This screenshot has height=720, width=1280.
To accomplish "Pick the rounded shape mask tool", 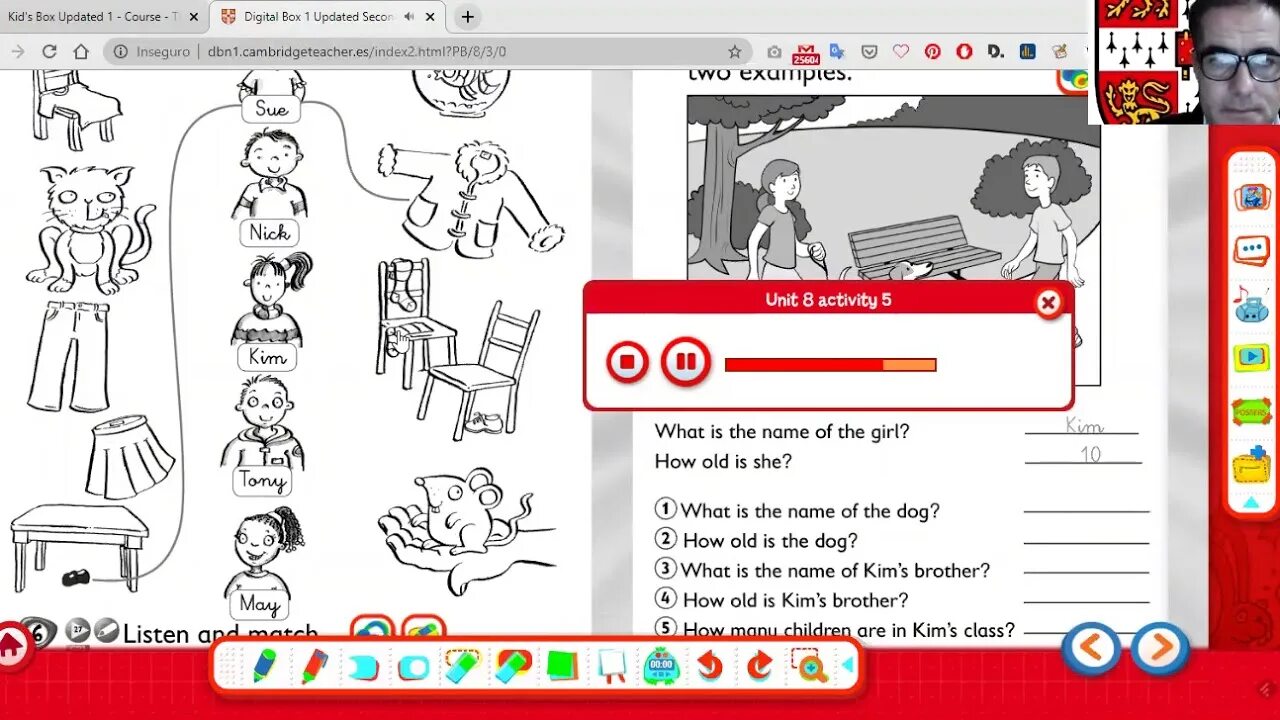I will click(x=413, y=667).
